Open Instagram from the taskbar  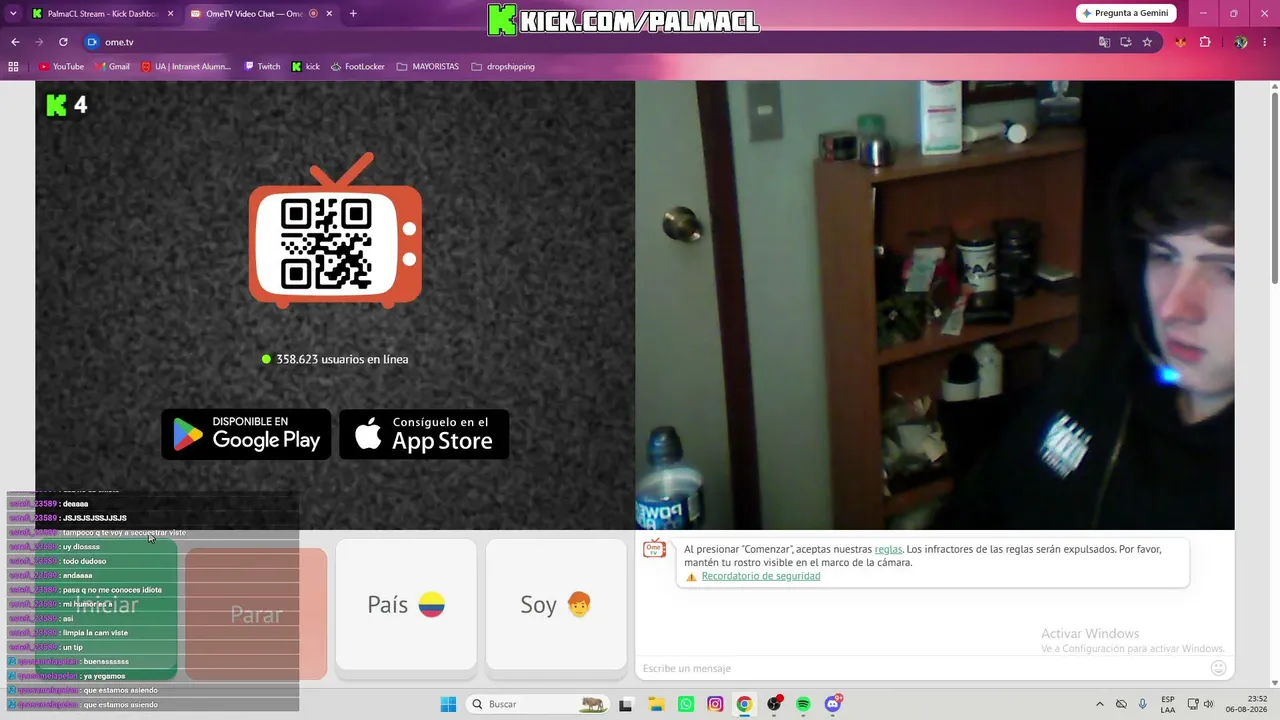715,704
